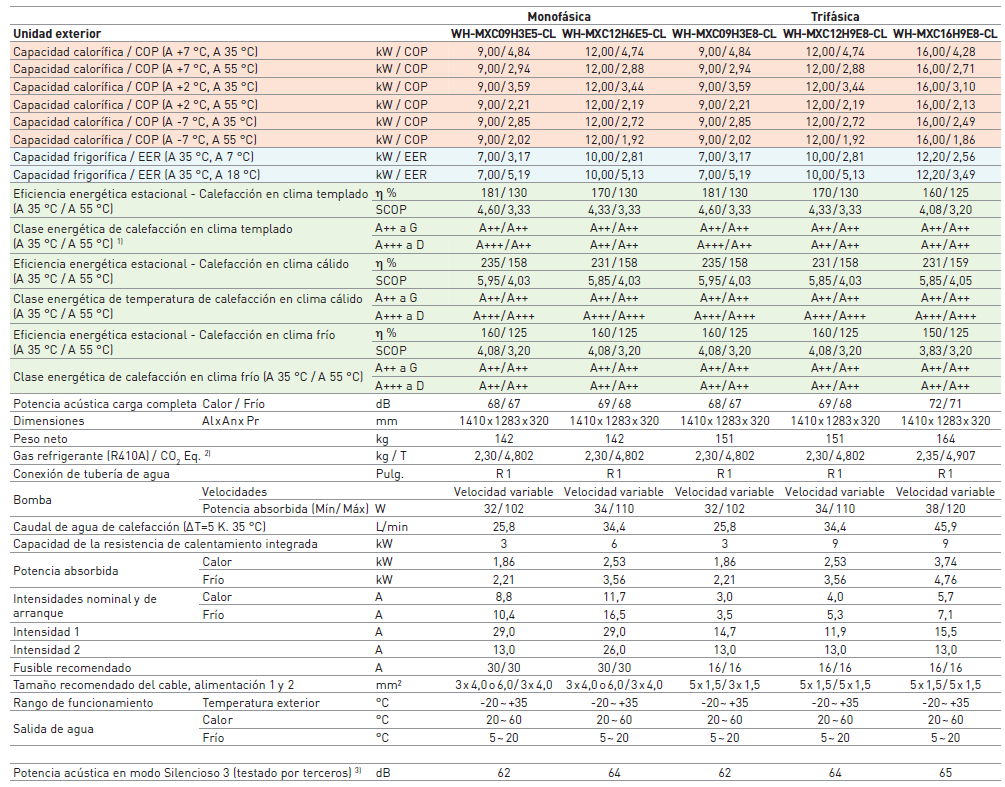Viewport: 1005px width, 787px height.
Task: Click the WH-MXC12H9E8-CL column header
Action: (835, 34)
